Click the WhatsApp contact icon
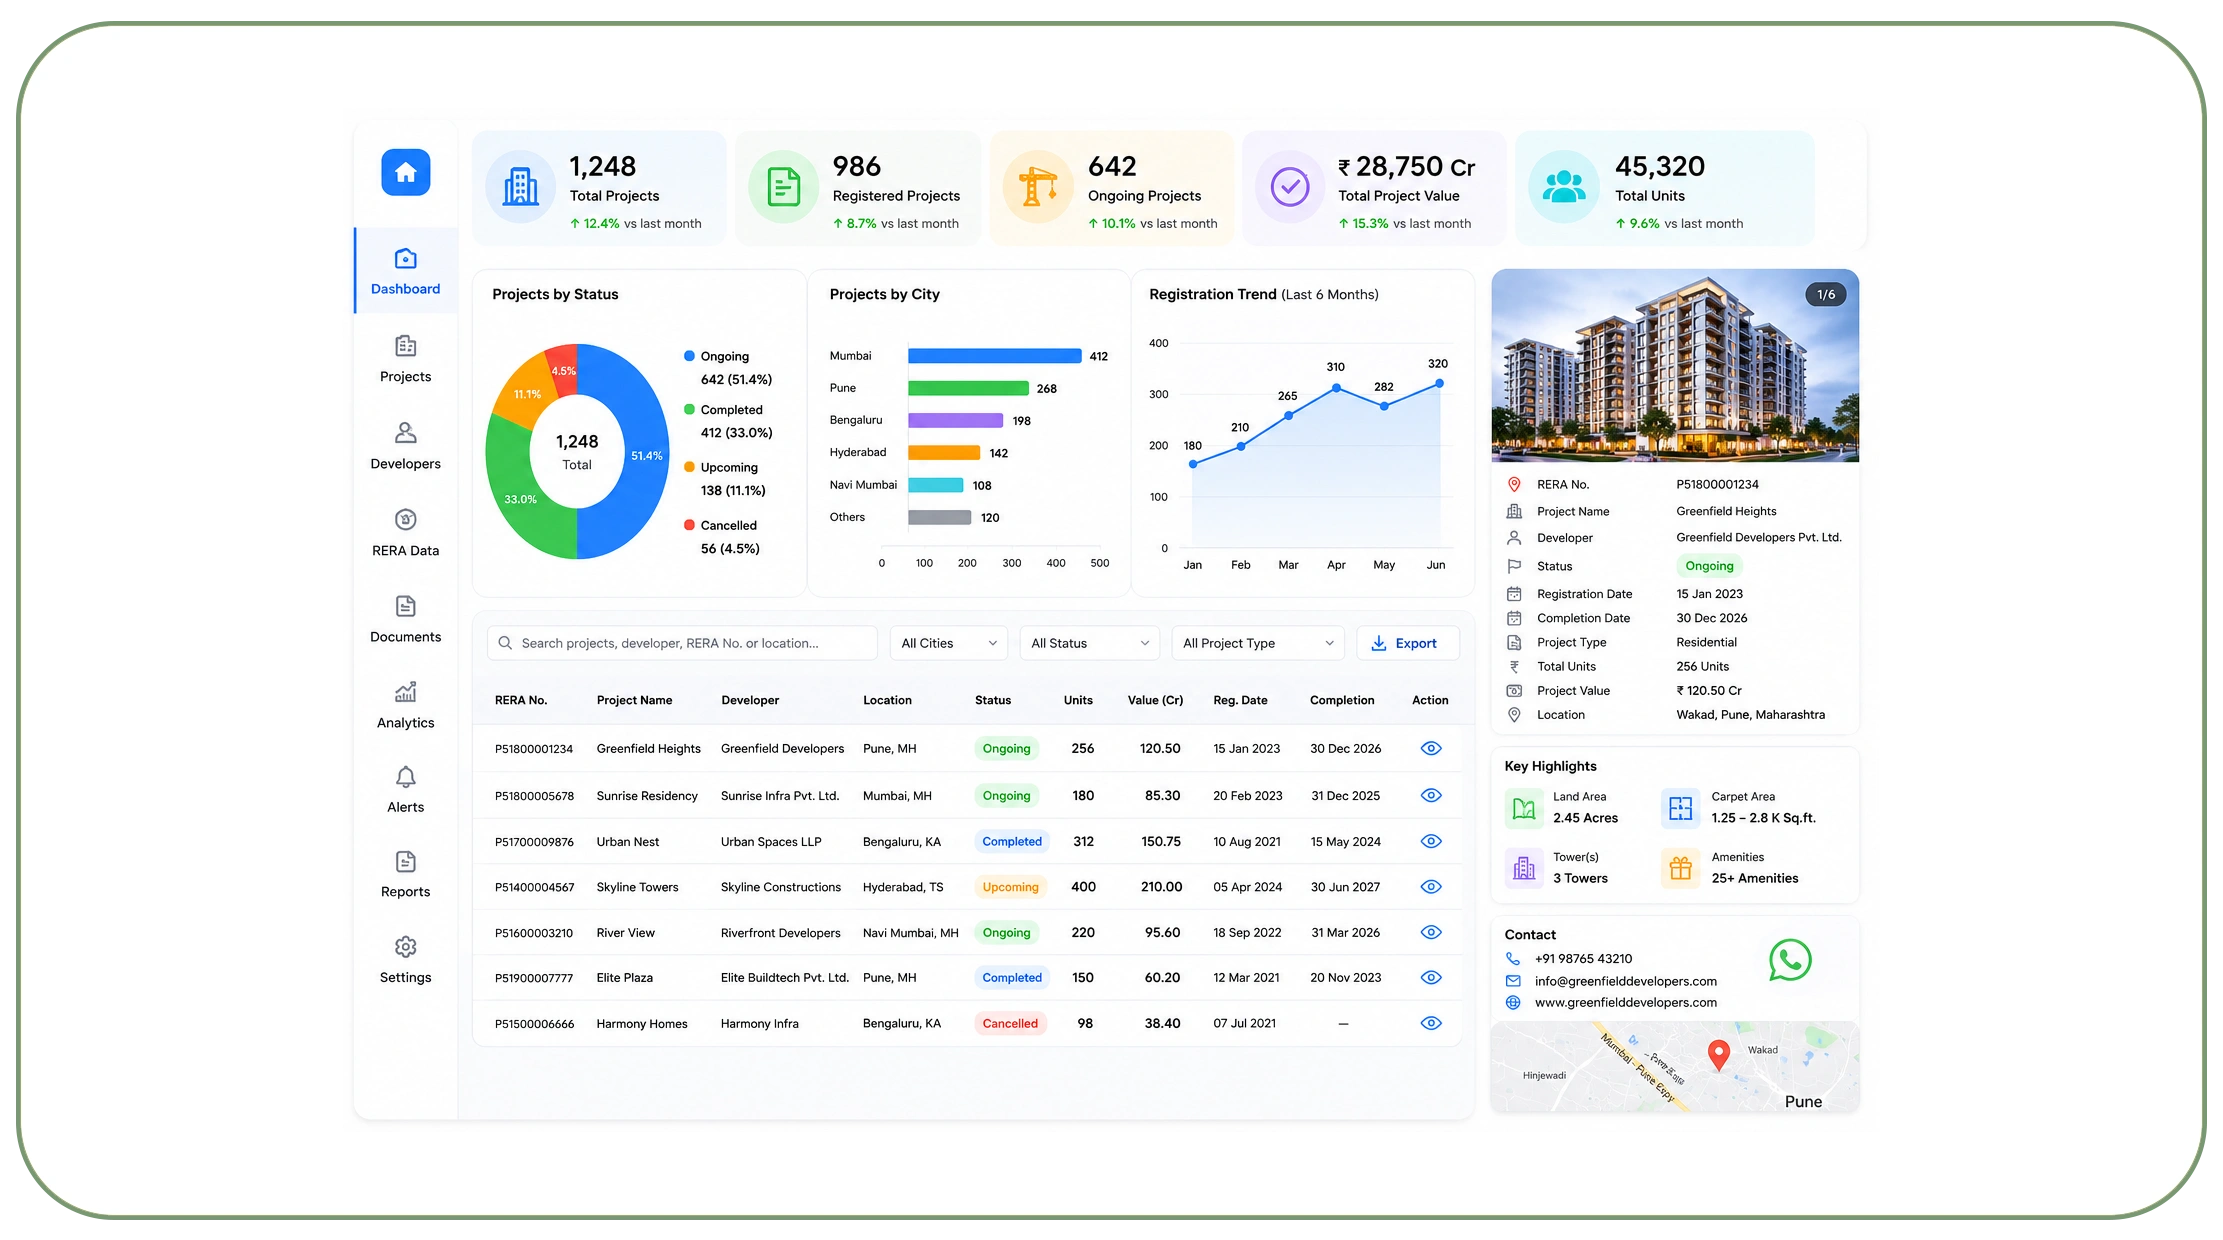This screenshot has width=2223, height=1240. [1789, 960]
